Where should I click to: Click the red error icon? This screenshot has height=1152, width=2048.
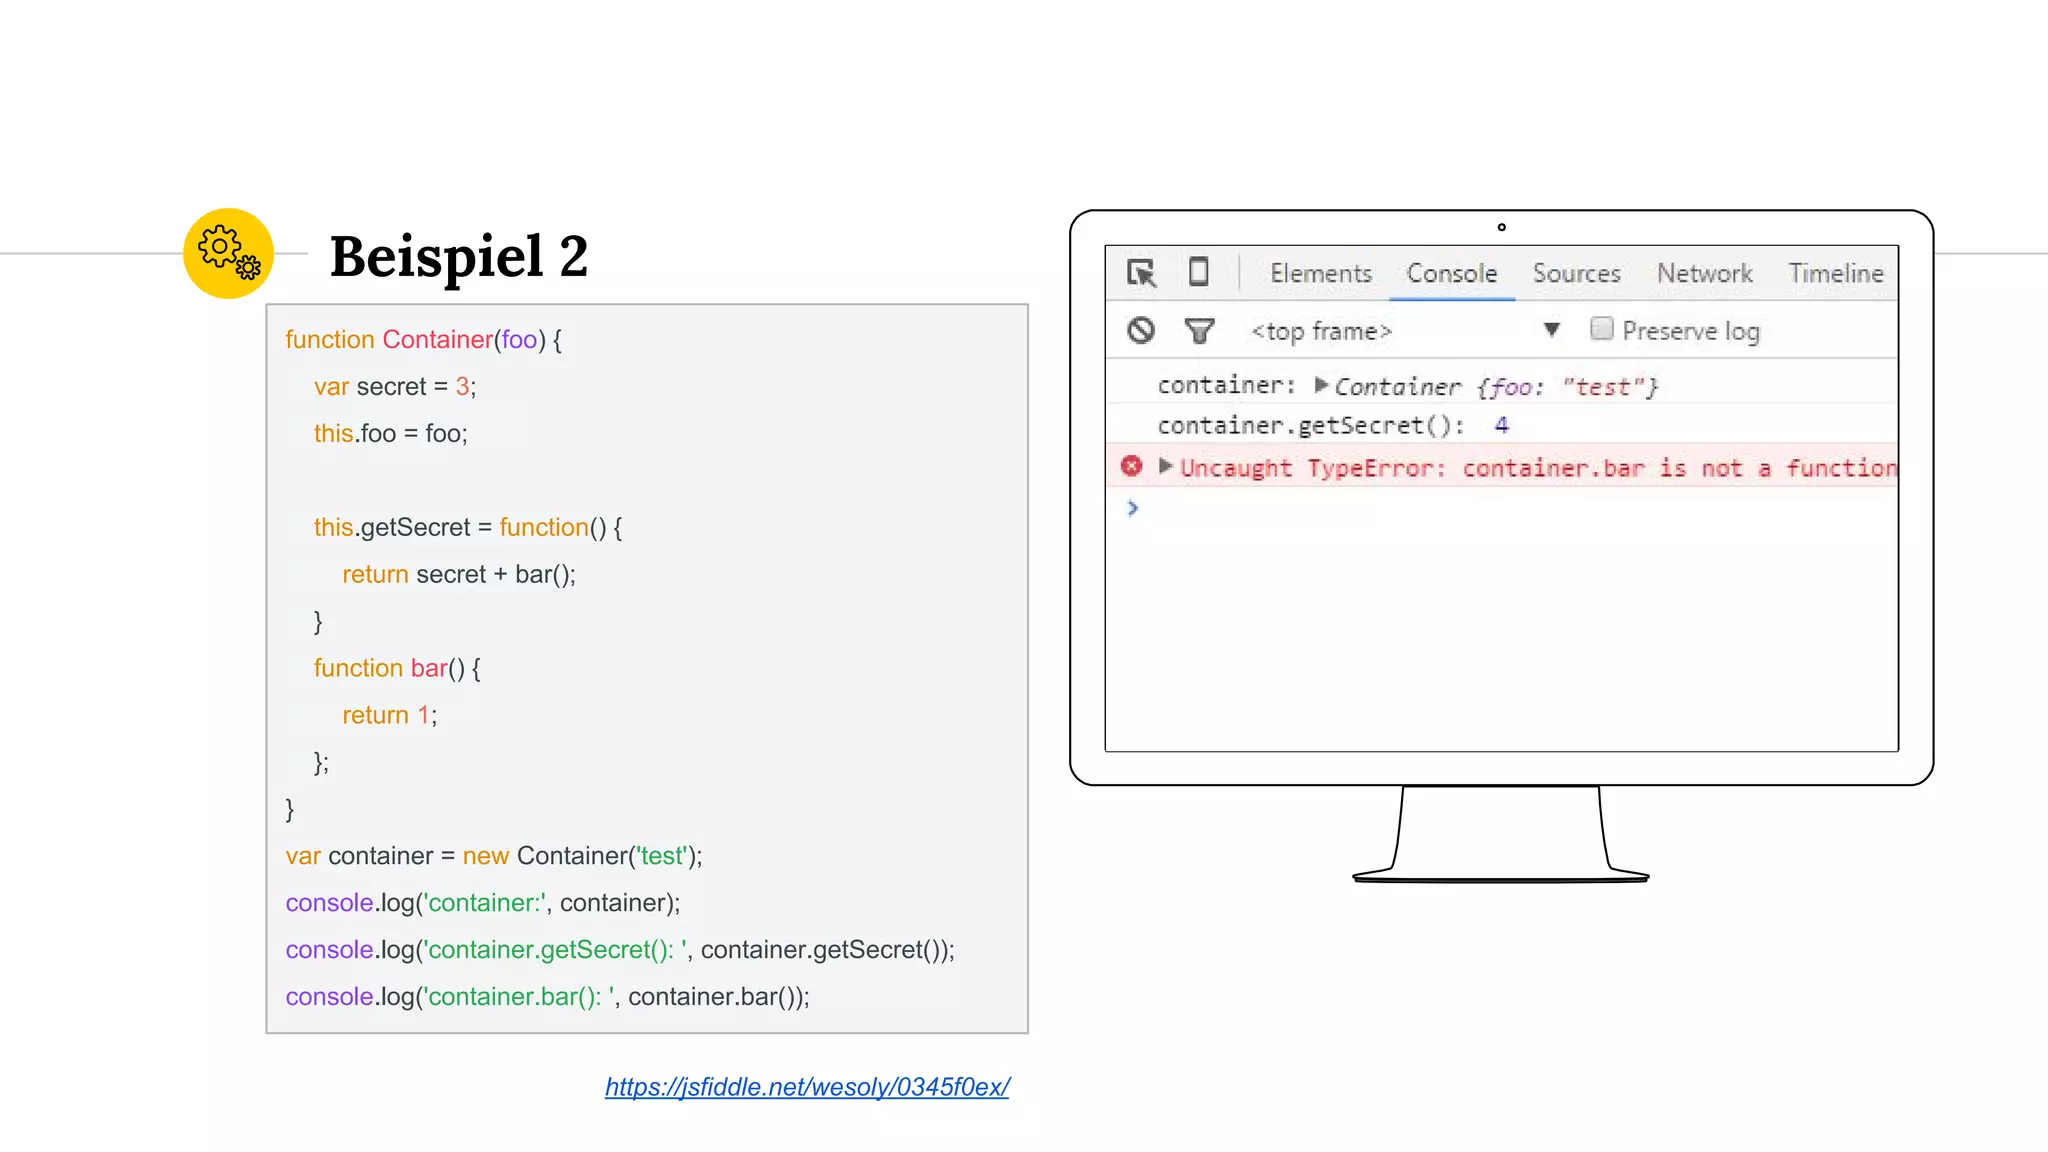[1131, 466]
